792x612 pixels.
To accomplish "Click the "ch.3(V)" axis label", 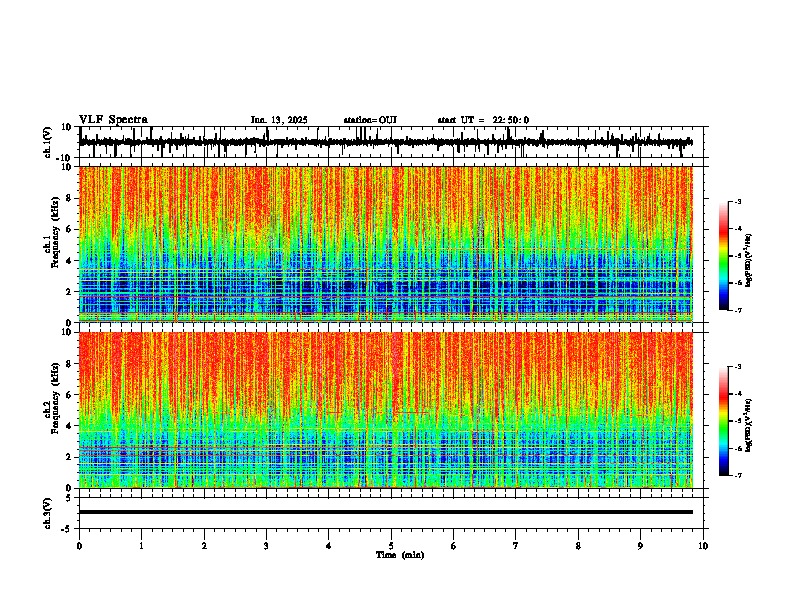I will click(48, 513).
